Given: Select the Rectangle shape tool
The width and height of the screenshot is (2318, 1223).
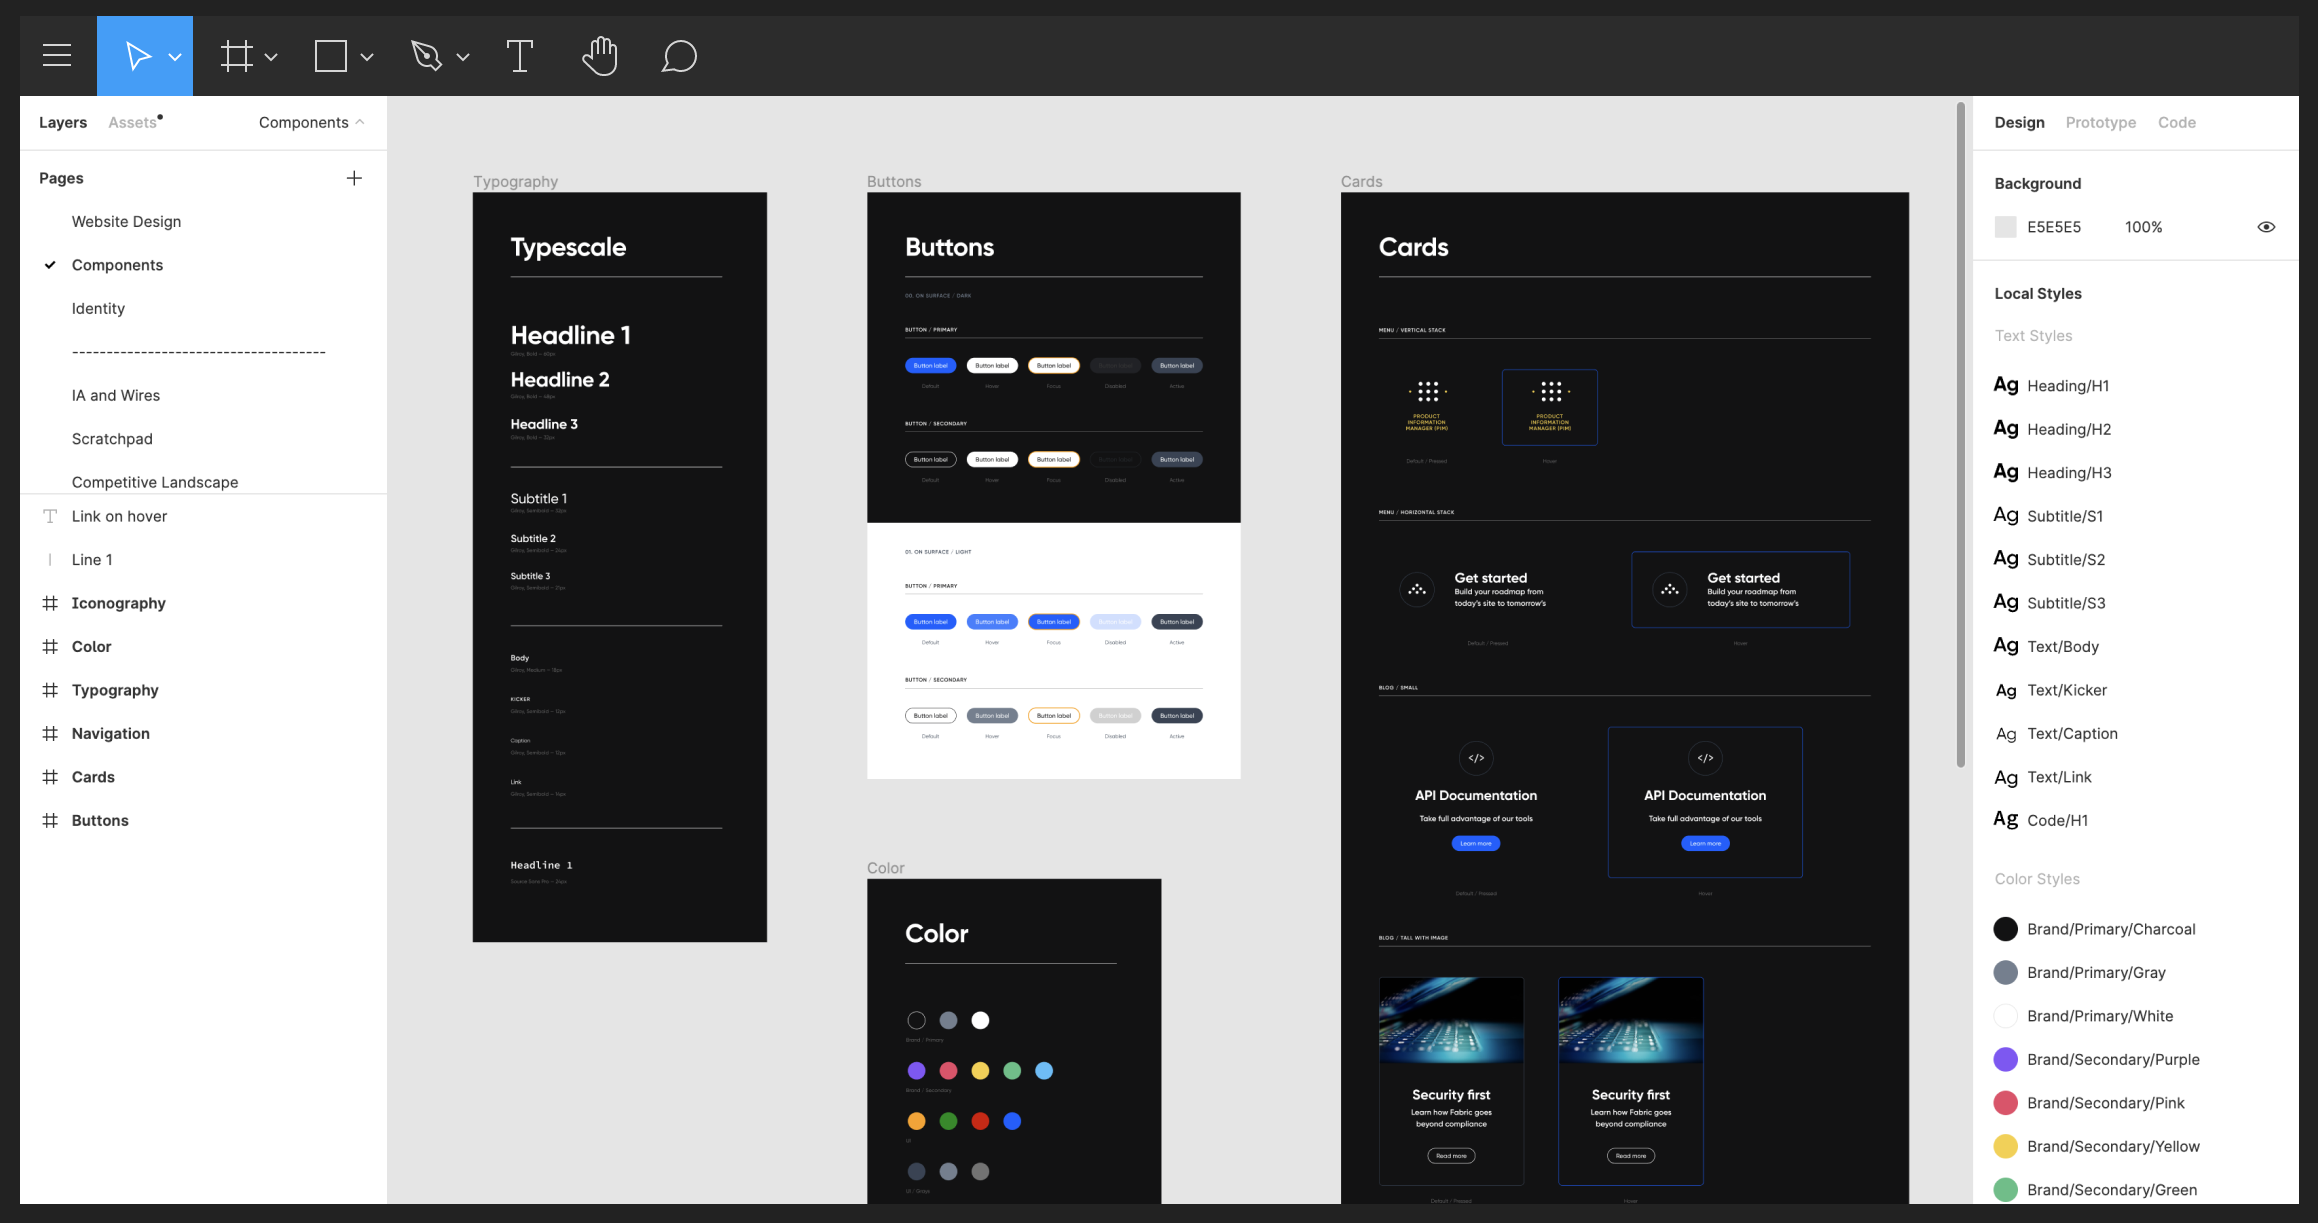Looking at the screenshot, I should click(x=331, y=56).
